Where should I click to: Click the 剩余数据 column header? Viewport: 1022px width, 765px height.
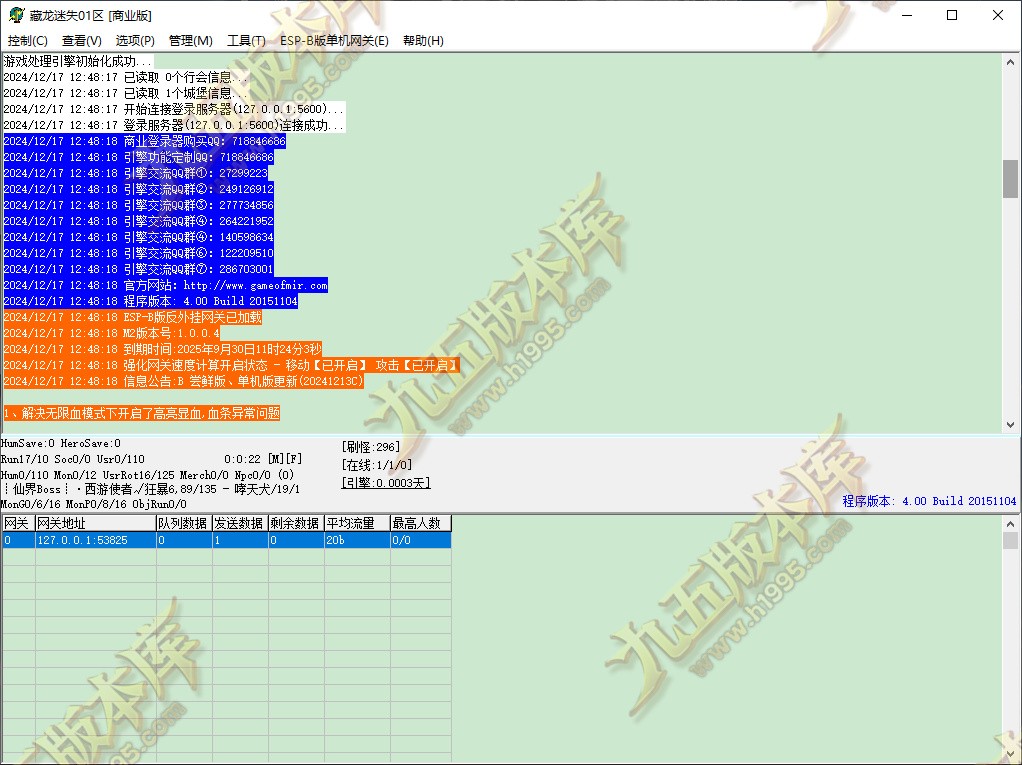tap(296, 523)
